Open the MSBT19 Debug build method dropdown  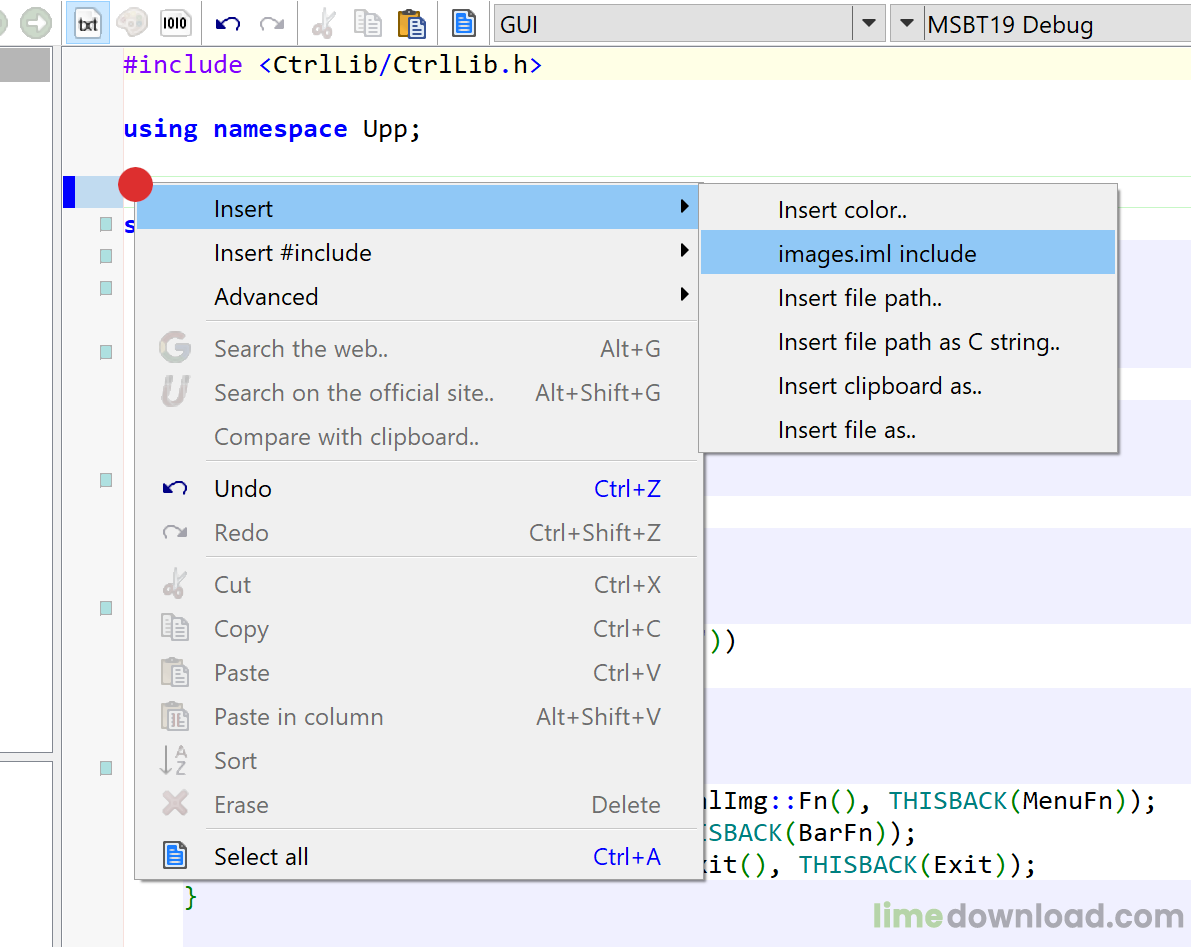(908, 23)
